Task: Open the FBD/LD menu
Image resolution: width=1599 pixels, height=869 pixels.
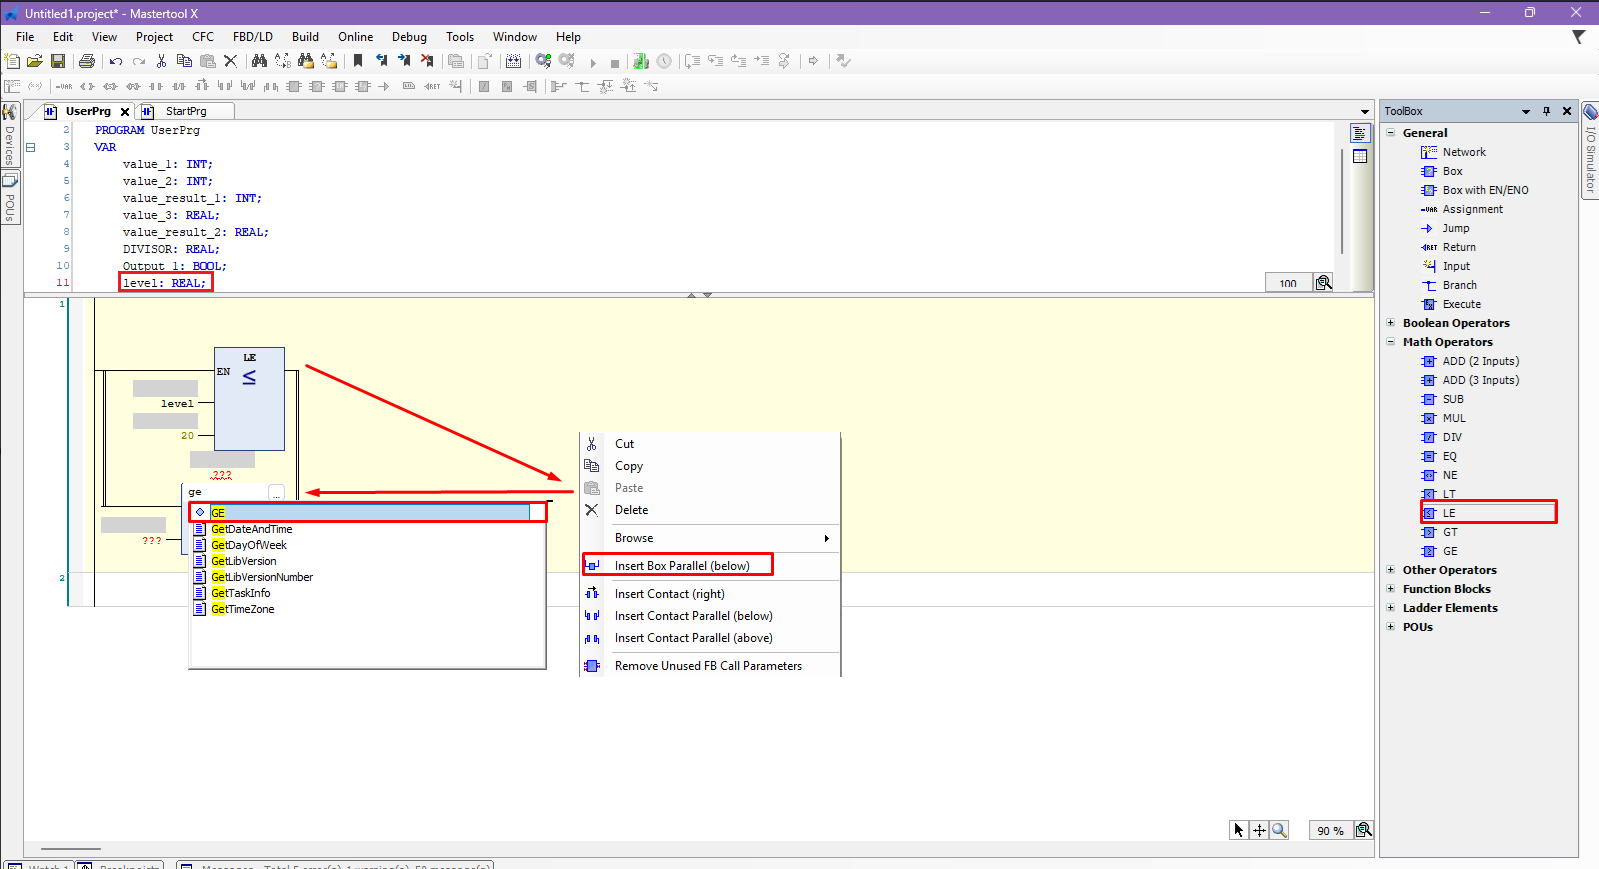Action: (x=252, y=37)
